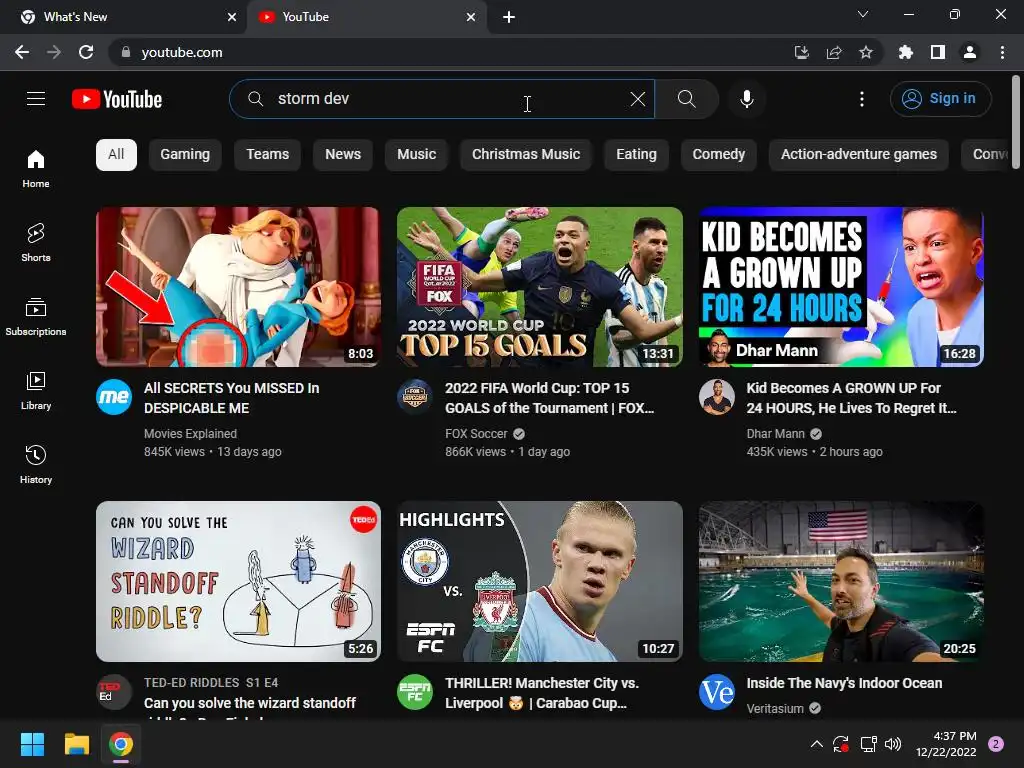
Task: Clear the search box with the X icon
Action: [x=637, y=99]
